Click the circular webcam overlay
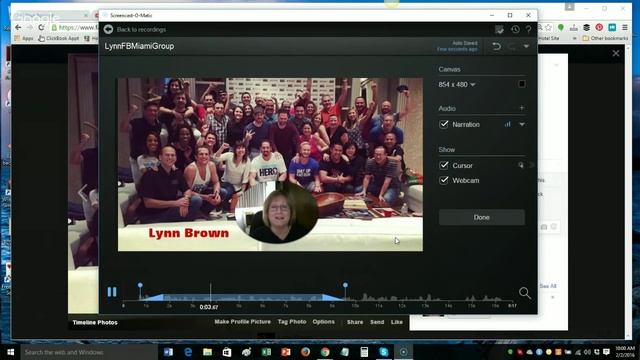640x360 pixels. click(278, 213)
